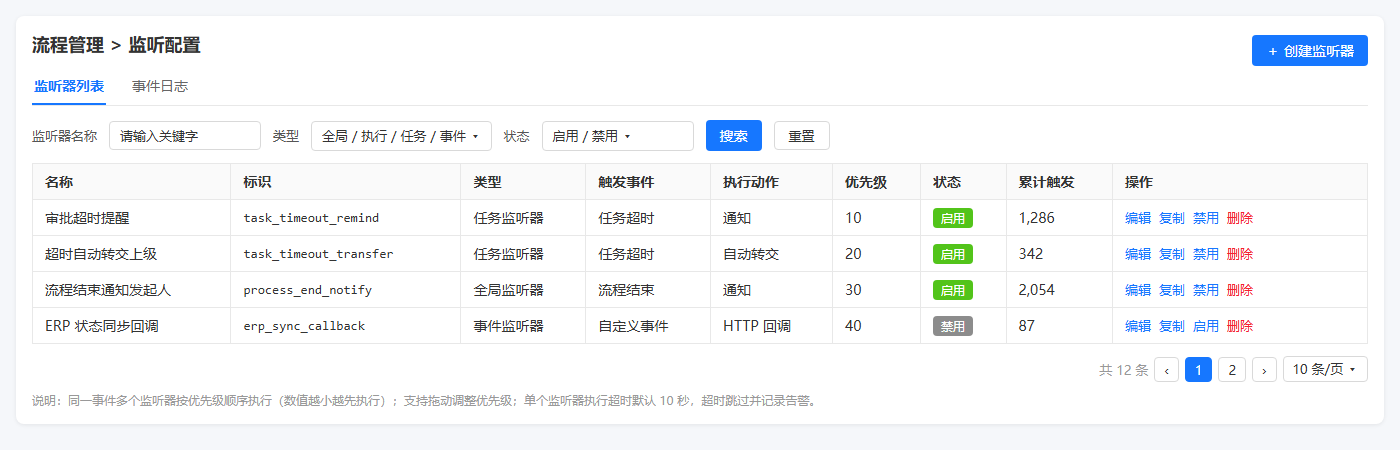Click the 禁用 status badge for ERP 状态同步回调
Viewport: 1400px width, 450px height.
tap(953, 326)
